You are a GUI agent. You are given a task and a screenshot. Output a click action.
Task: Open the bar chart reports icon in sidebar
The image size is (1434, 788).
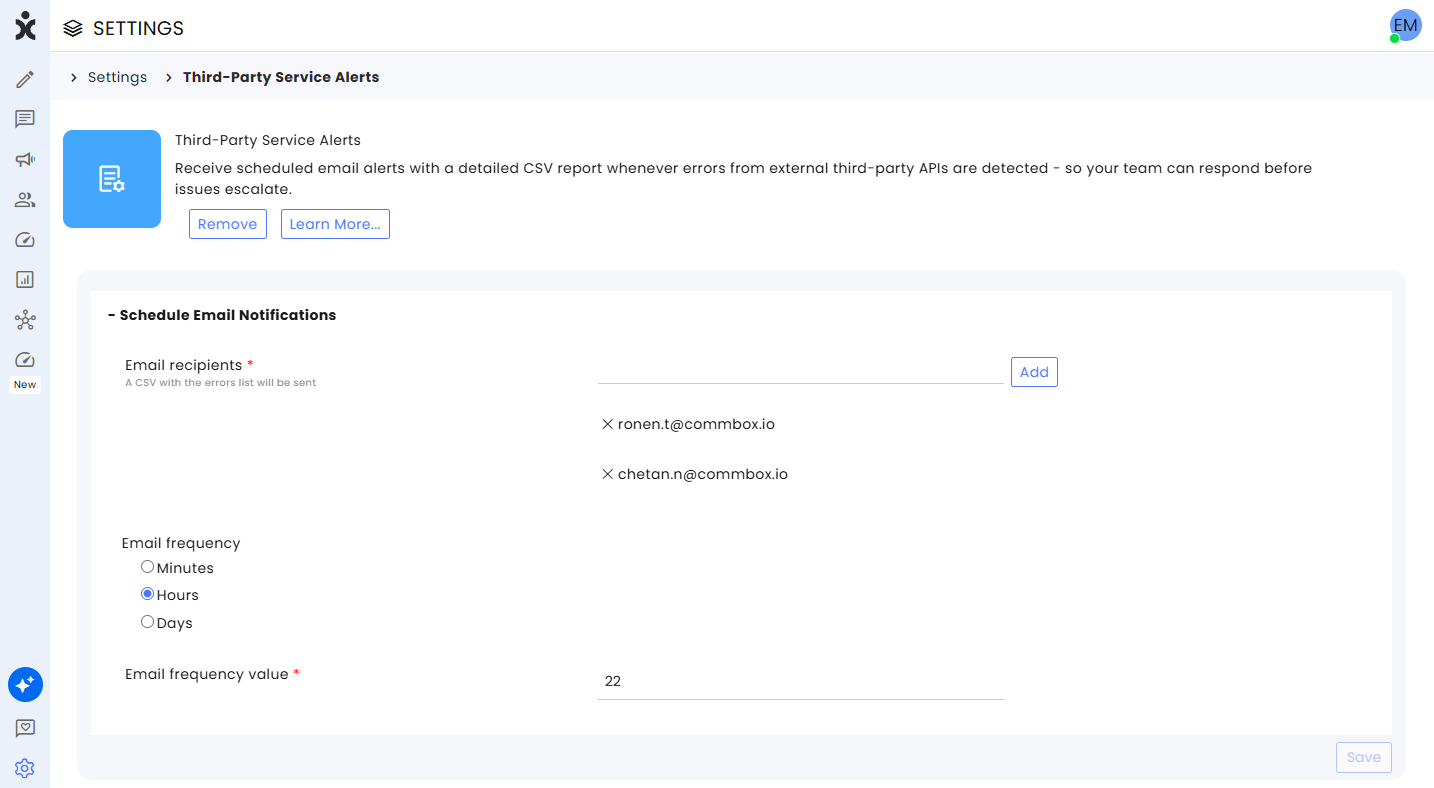pos(25,280)
